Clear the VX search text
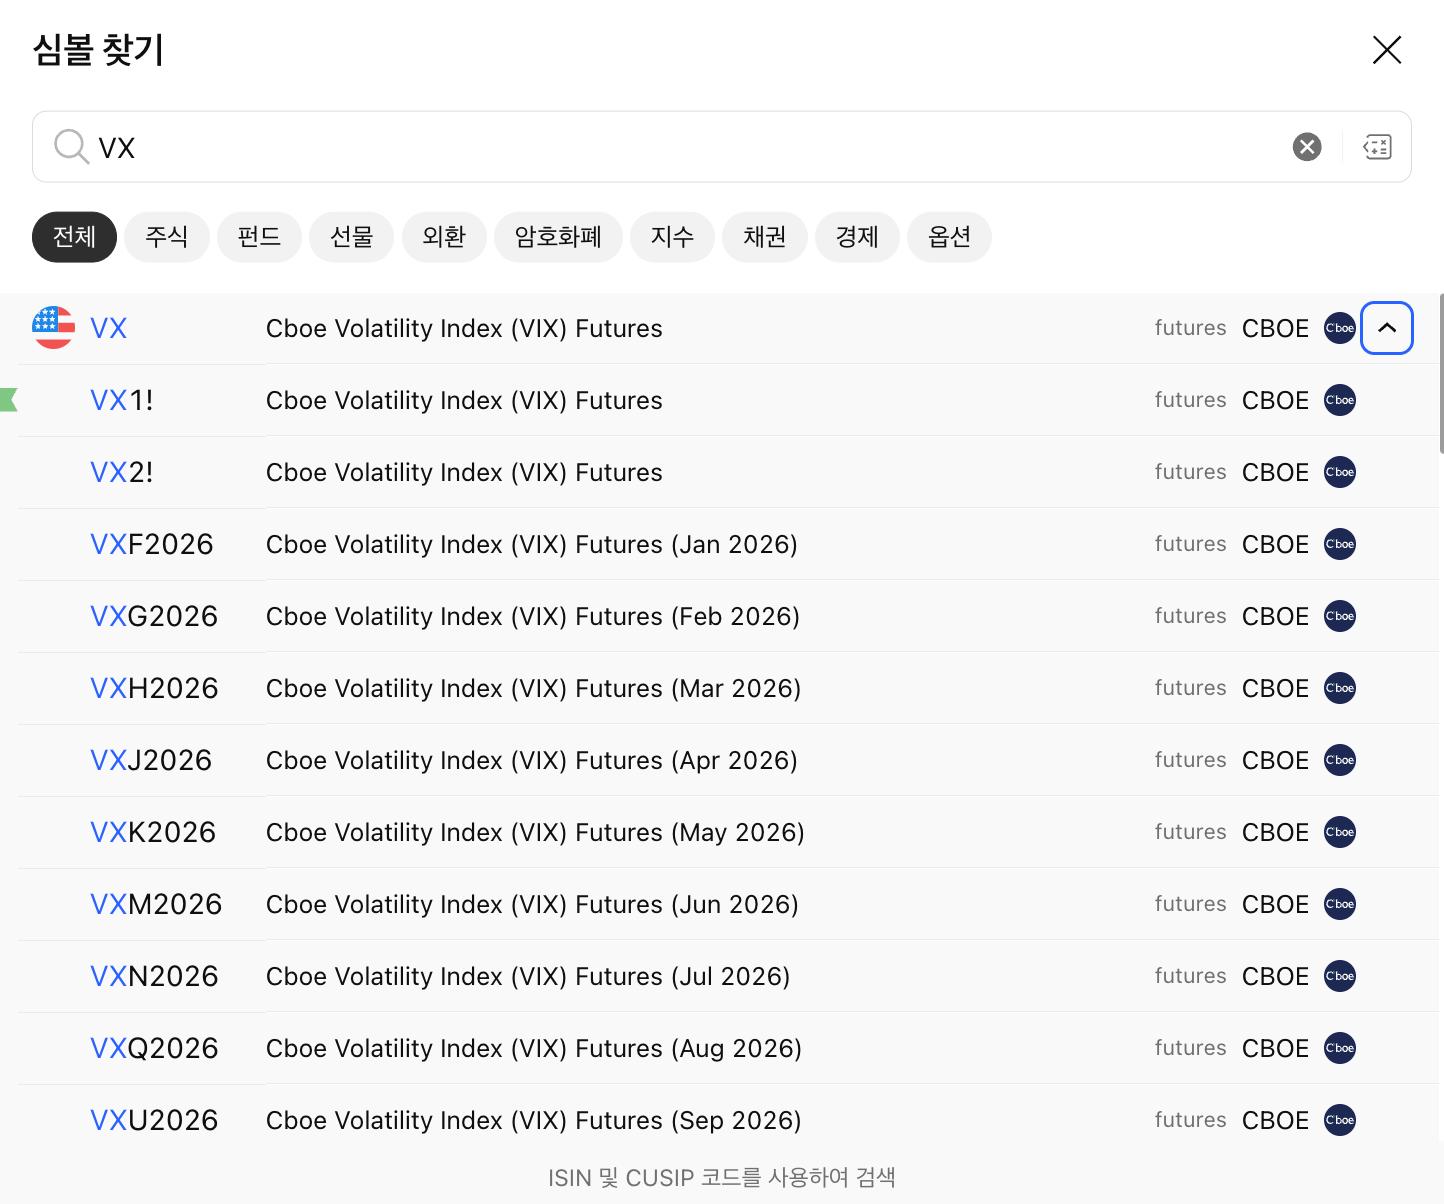The image size is (1444, 1204). click(x=1306, y=147)
